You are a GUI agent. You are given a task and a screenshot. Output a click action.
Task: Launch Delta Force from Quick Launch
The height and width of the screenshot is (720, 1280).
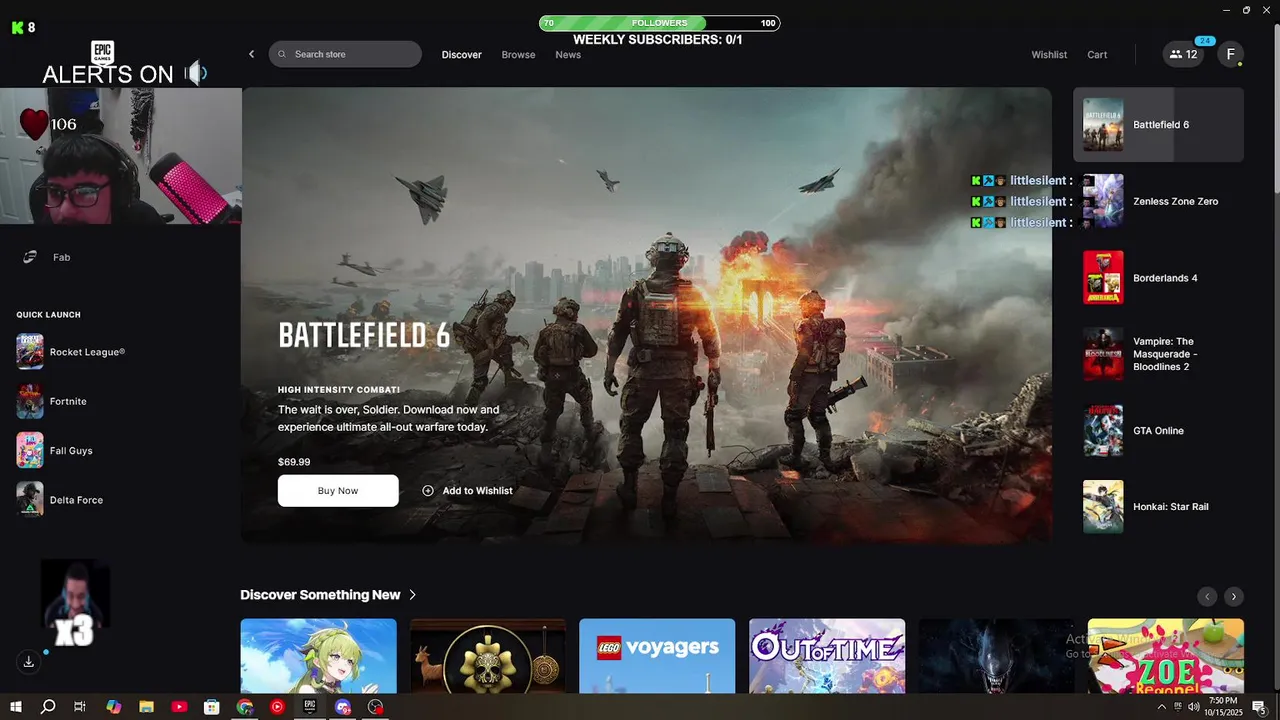[61, 500]
